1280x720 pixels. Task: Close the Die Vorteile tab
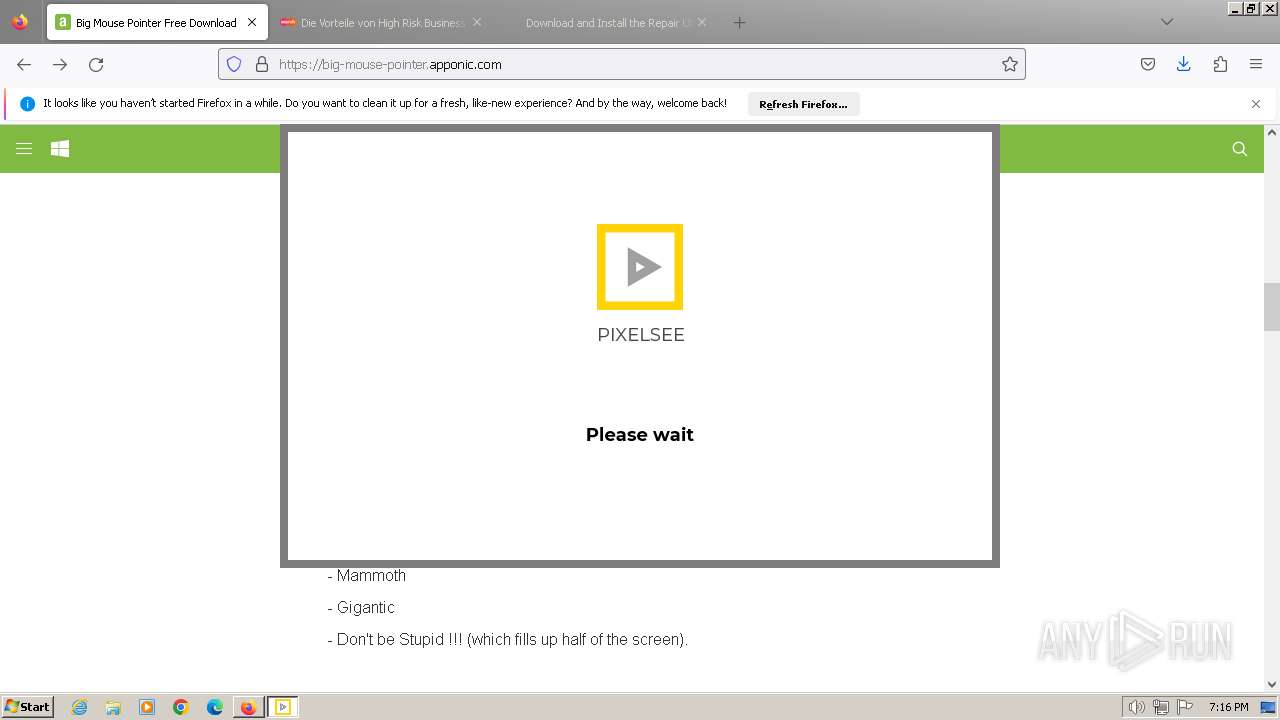(477, 22)
